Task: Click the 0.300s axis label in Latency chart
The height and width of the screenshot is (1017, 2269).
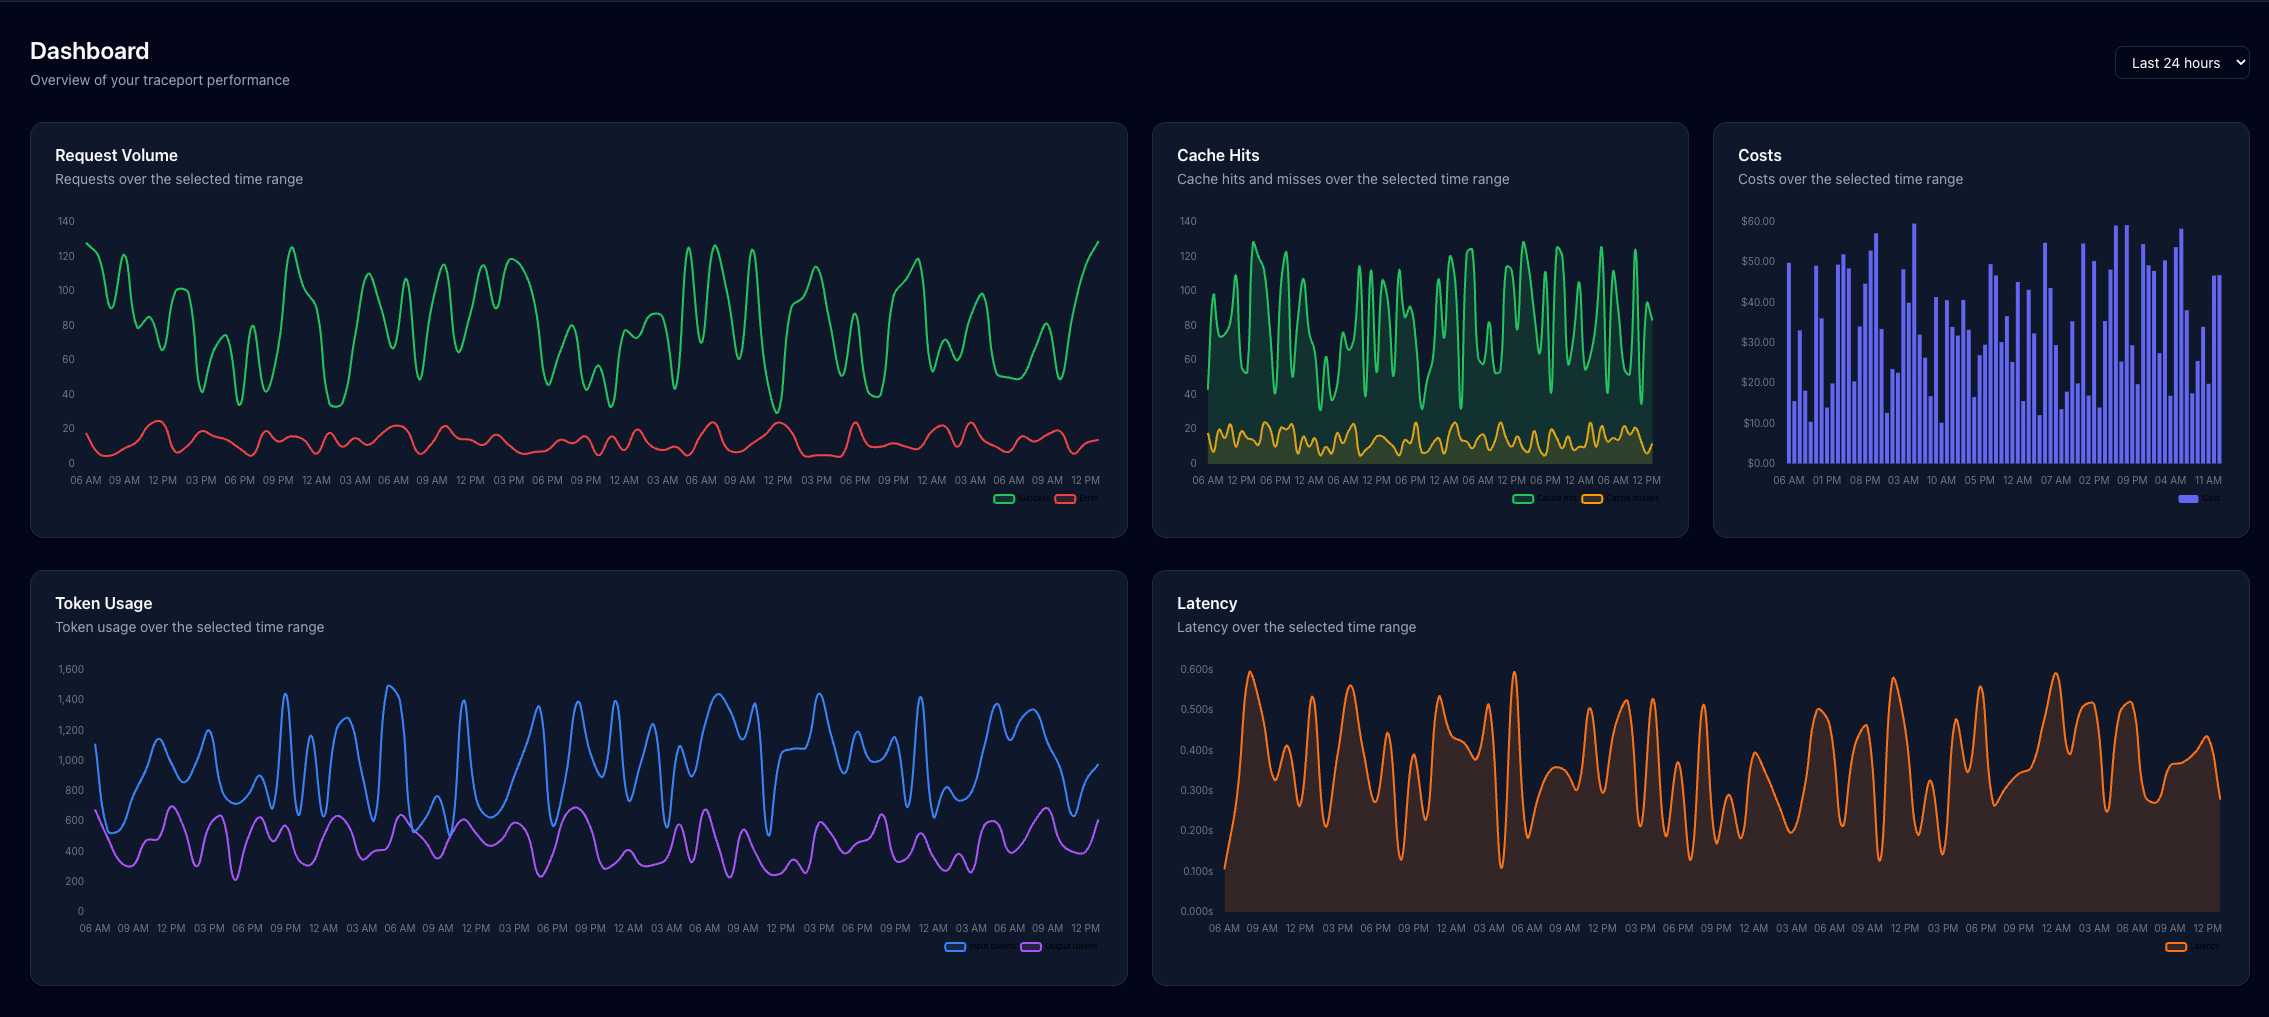Action: point(1196,790)
